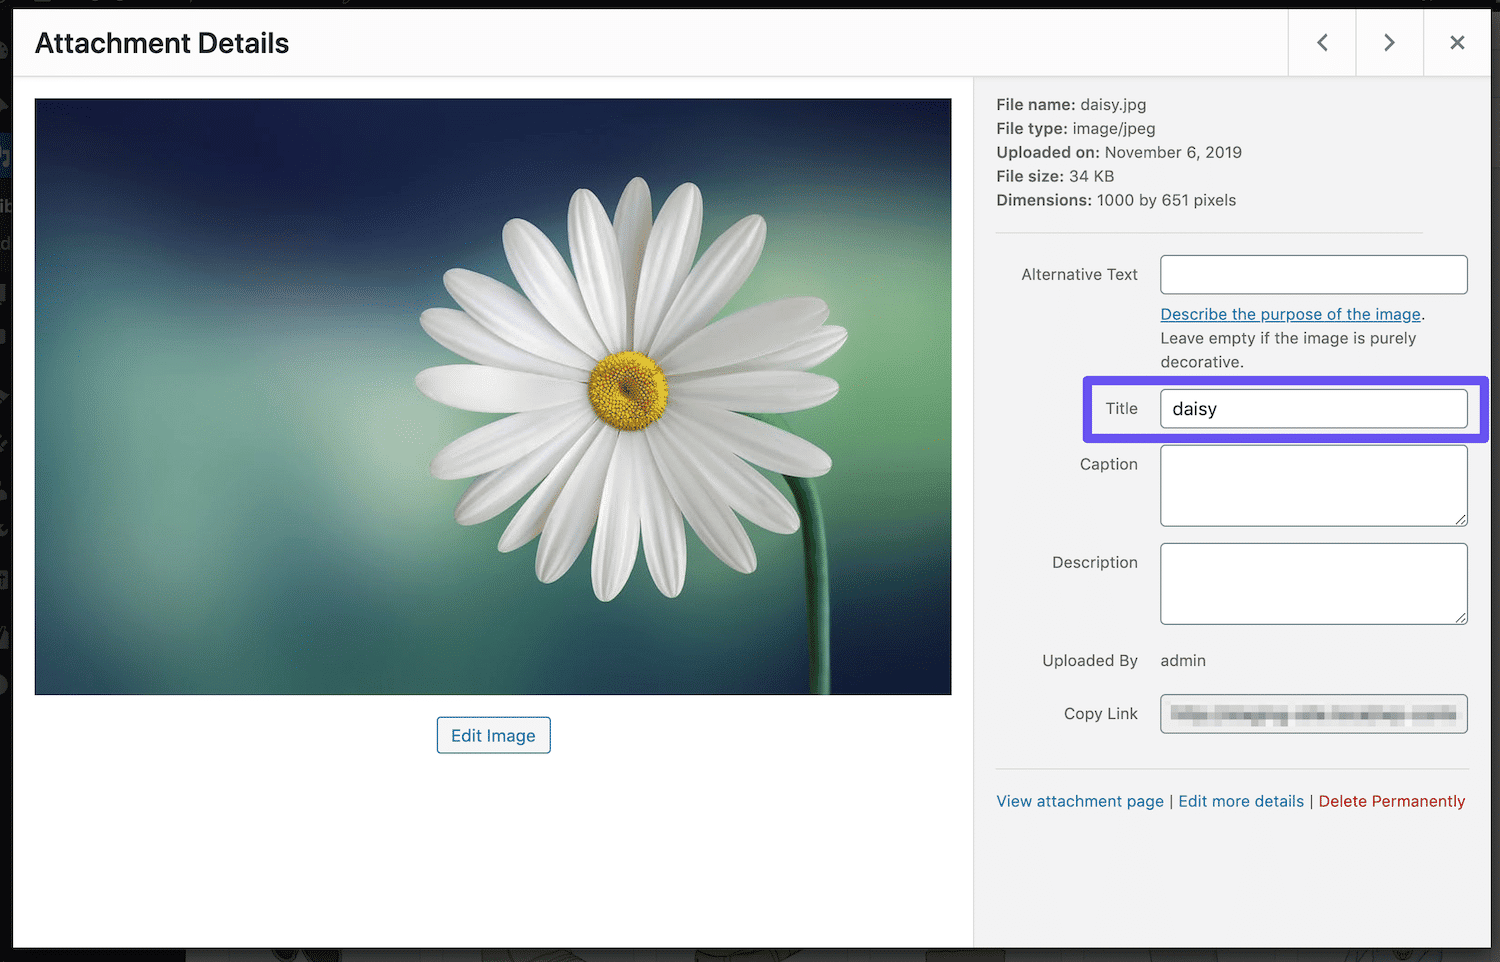Go to the previous attachment arrow
Screen dimensions: 1500x962
coord(1322,43)
